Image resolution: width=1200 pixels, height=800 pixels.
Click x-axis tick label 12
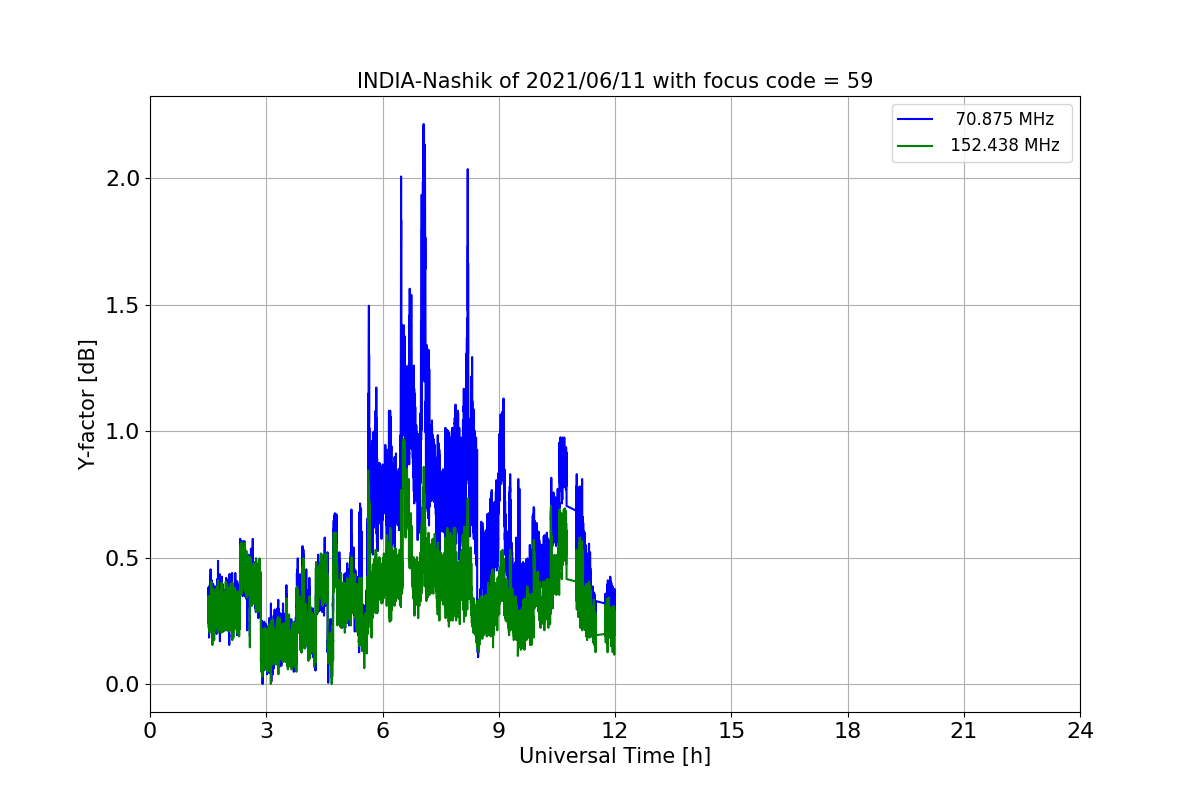pyautogui.click(x=615, y=730)
